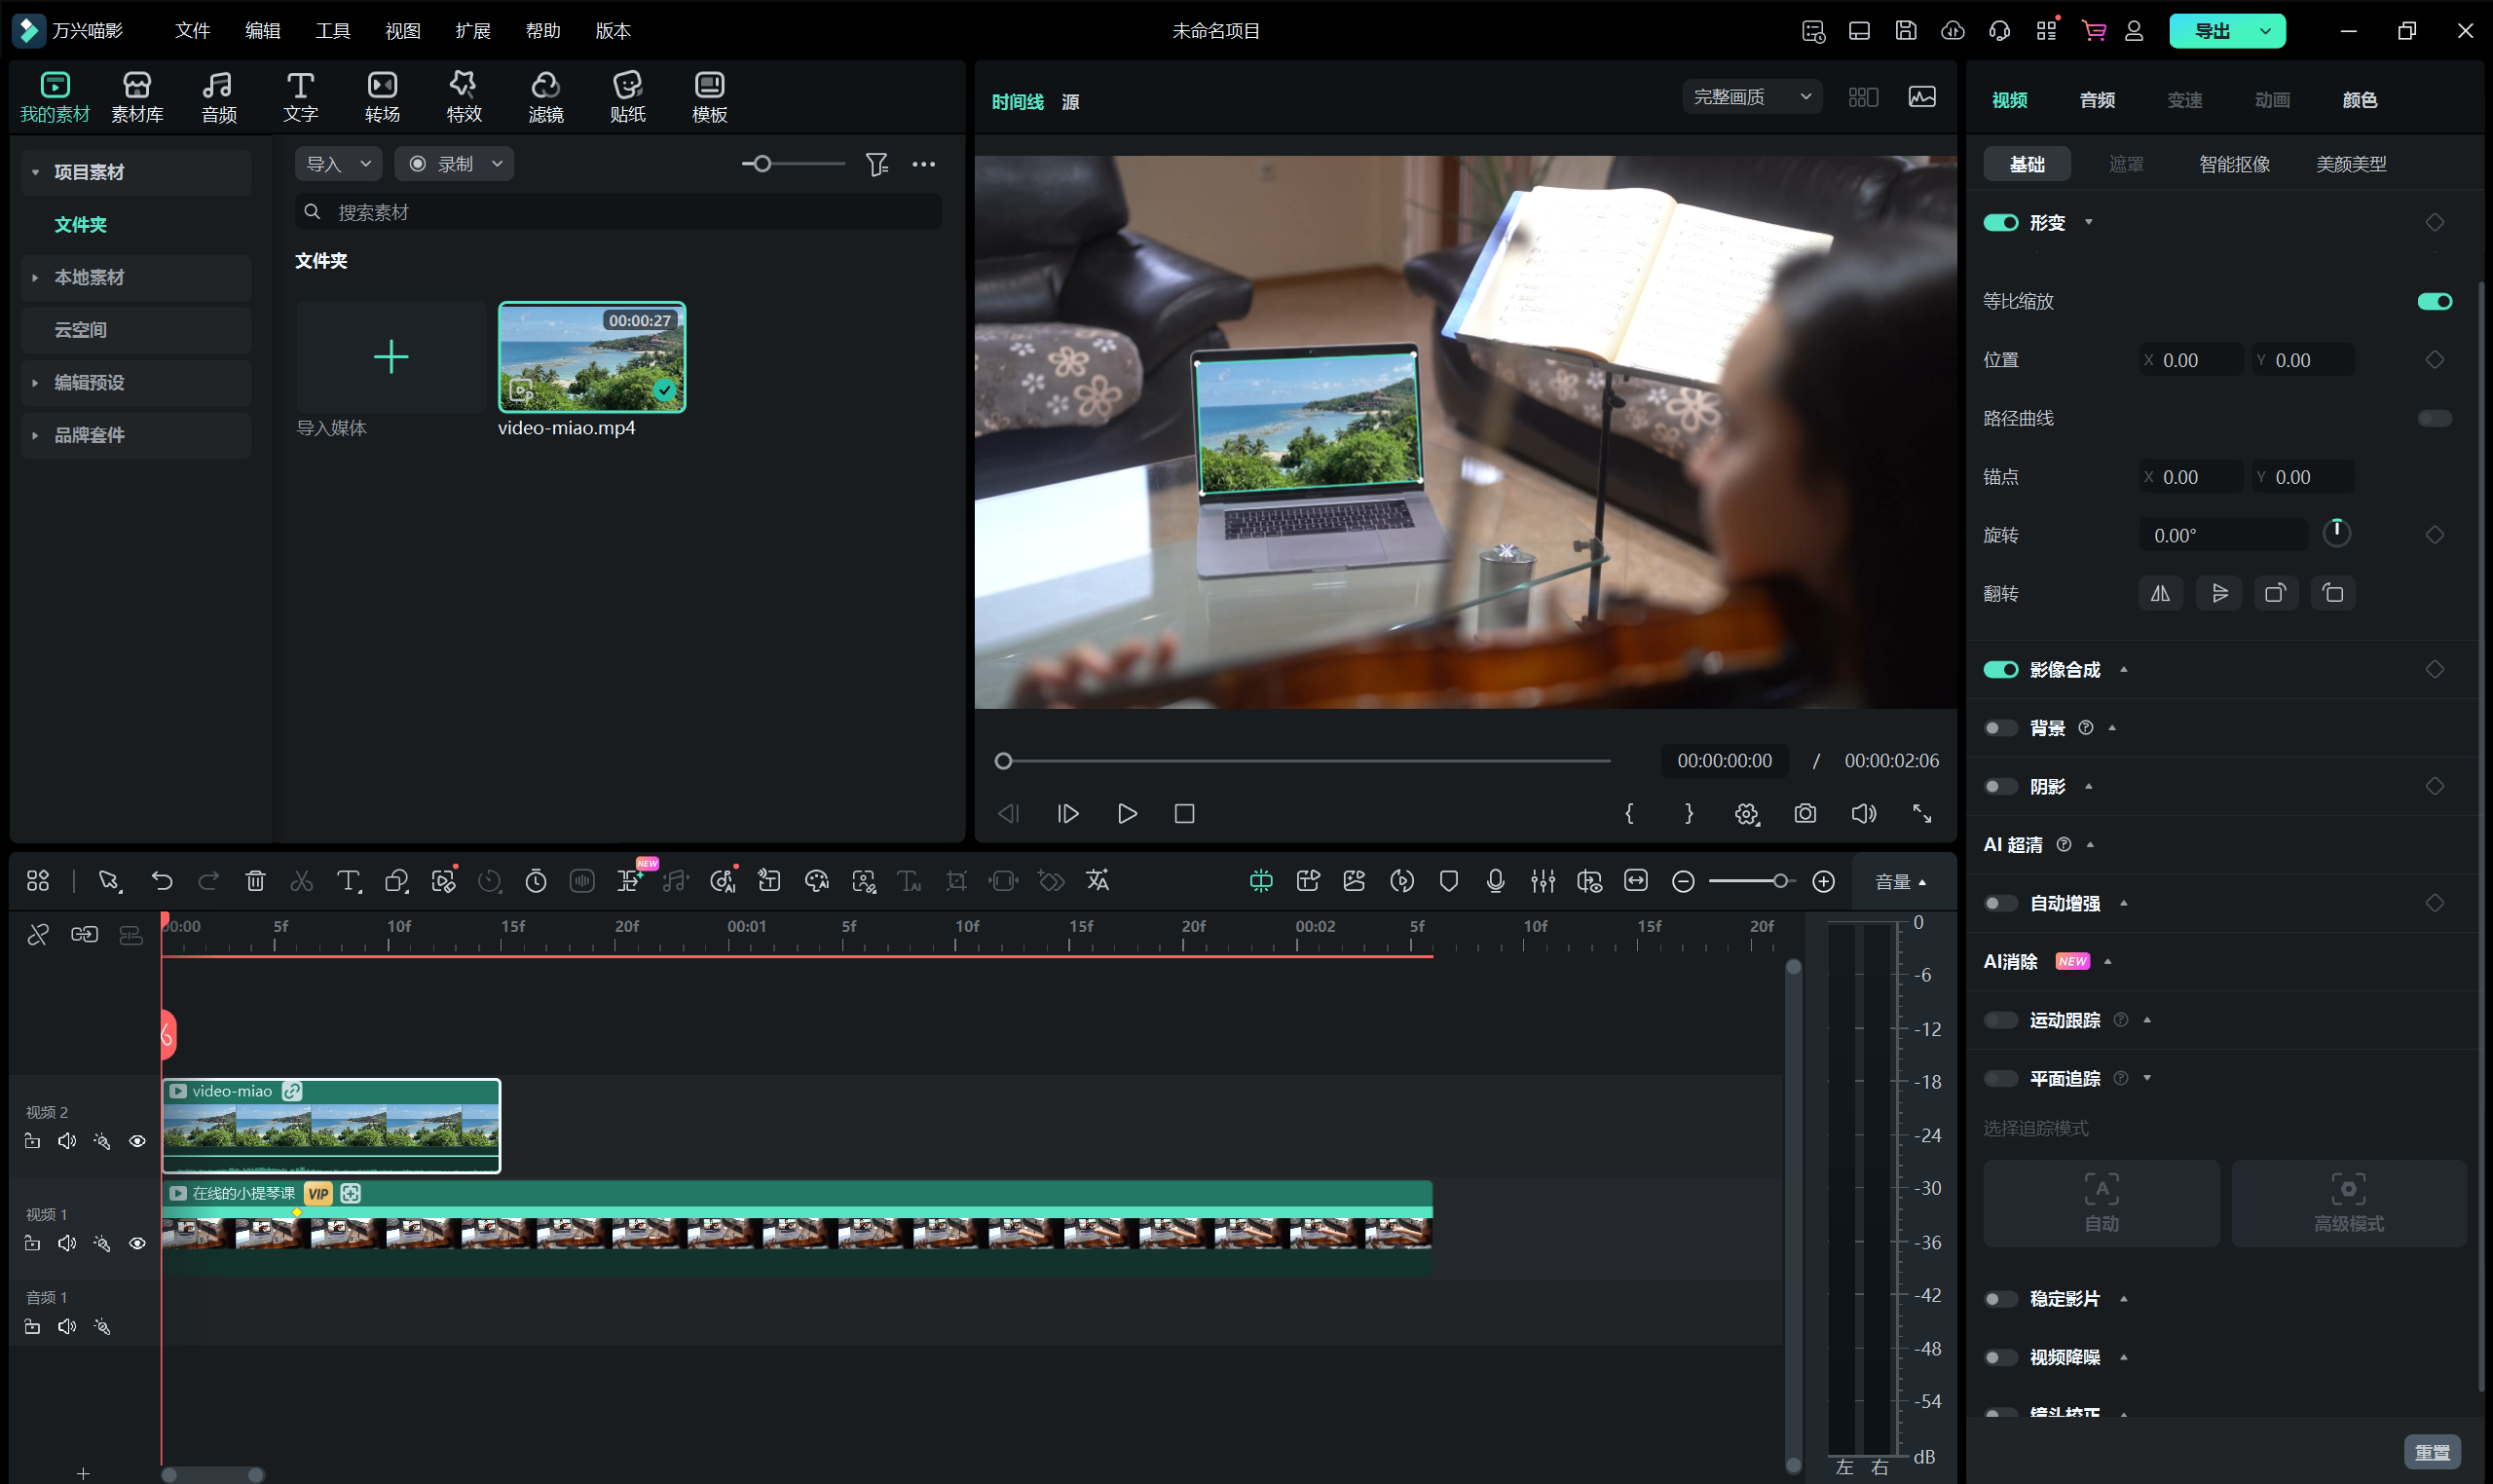Click the delete trash icon in timeline toolbar
2493x1484 pixels.
click(x=255, y=881)
